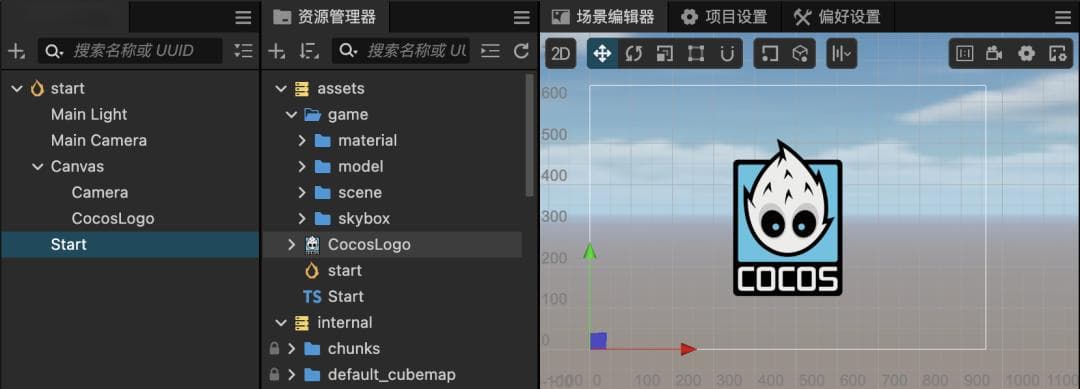Toggle the reference image display
The image size is (1080, 389).
[x=964, y=54]
